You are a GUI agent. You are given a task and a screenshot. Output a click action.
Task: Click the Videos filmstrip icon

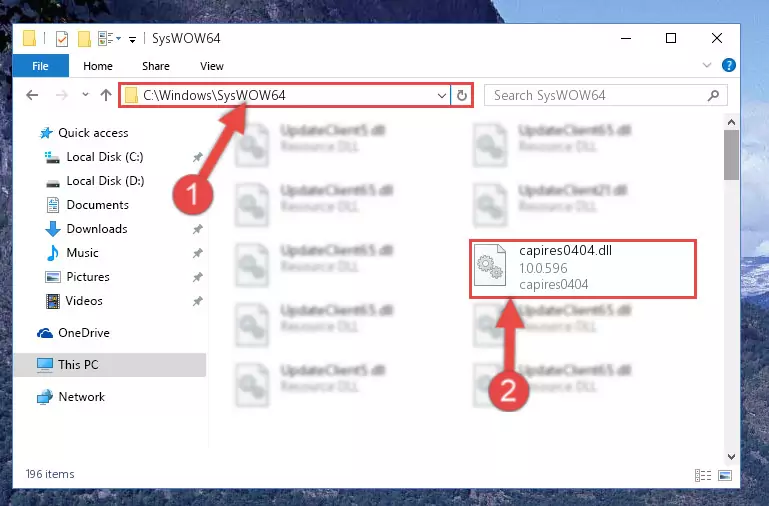tap(52, 301)
